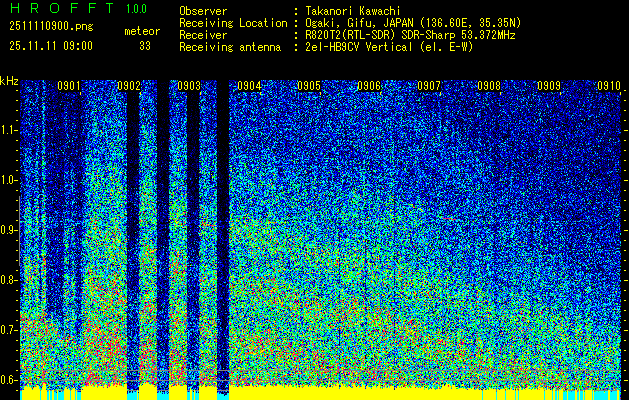Click the 0.8 frequency axis label
The image size is (629, 400).
click(x=9, y=280)
